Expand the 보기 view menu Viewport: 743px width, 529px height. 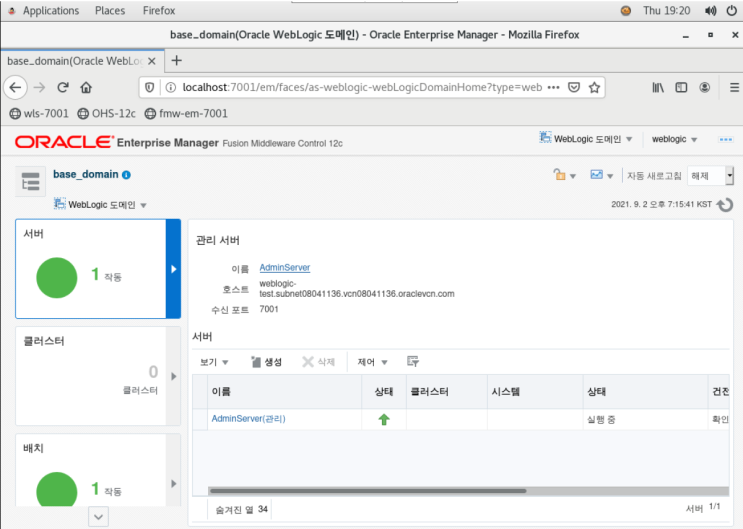(214, 362)
